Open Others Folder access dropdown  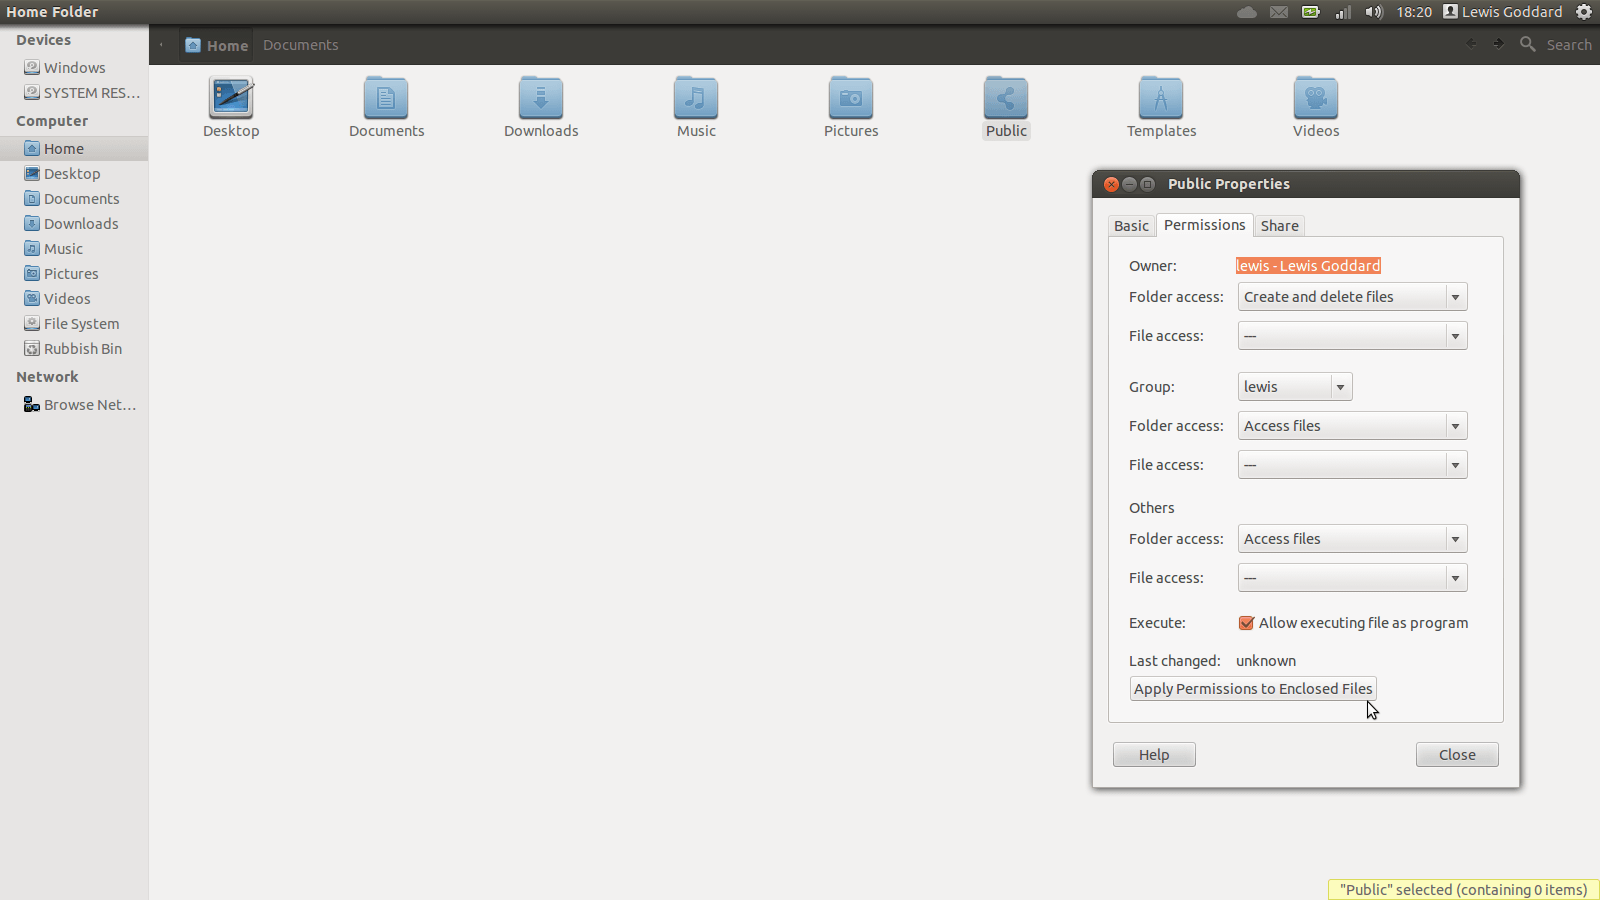click(x=1352, y=539)
